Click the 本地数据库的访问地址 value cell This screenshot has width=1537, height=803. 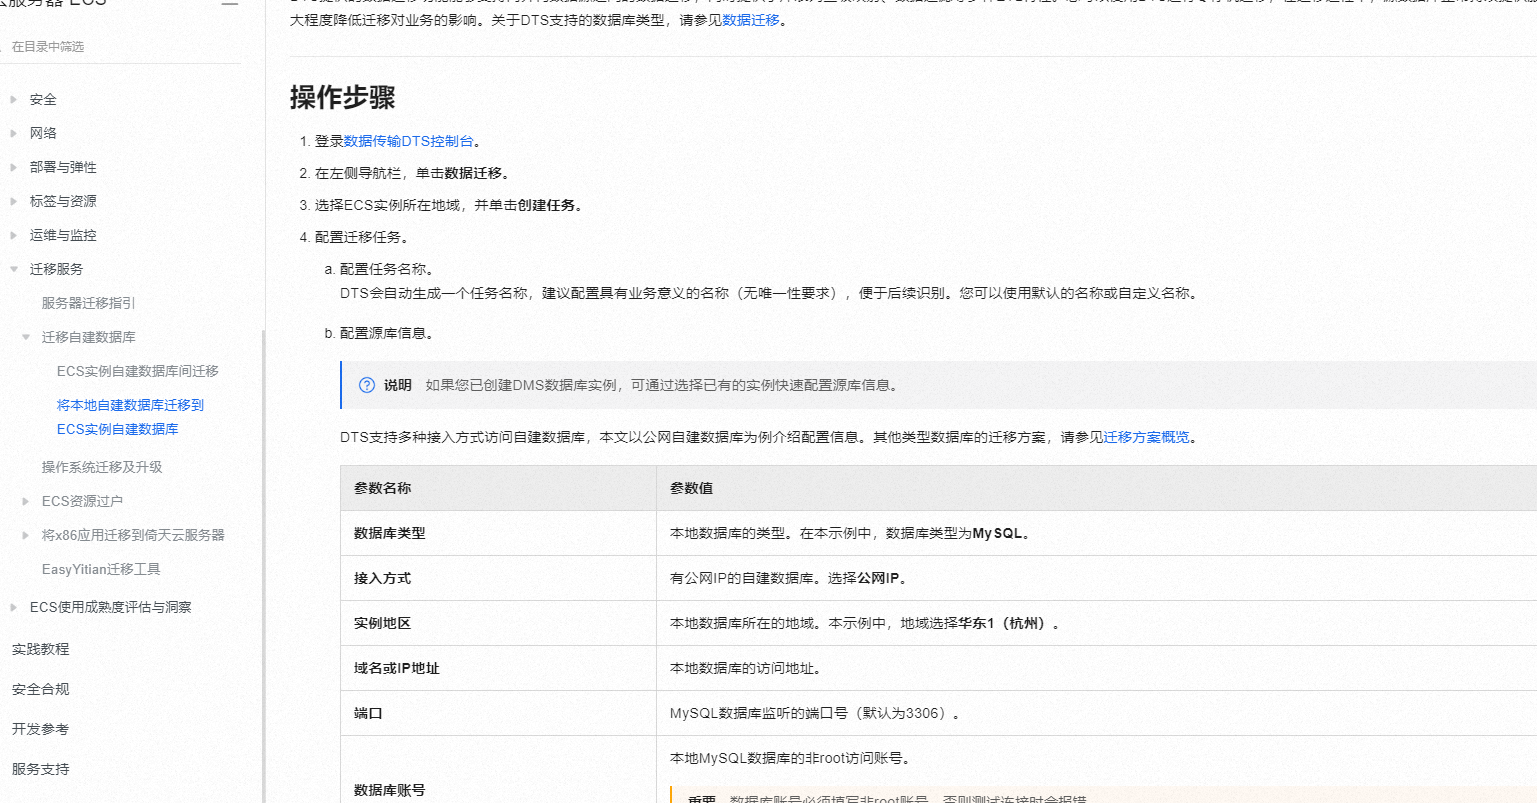(1097, 668)
